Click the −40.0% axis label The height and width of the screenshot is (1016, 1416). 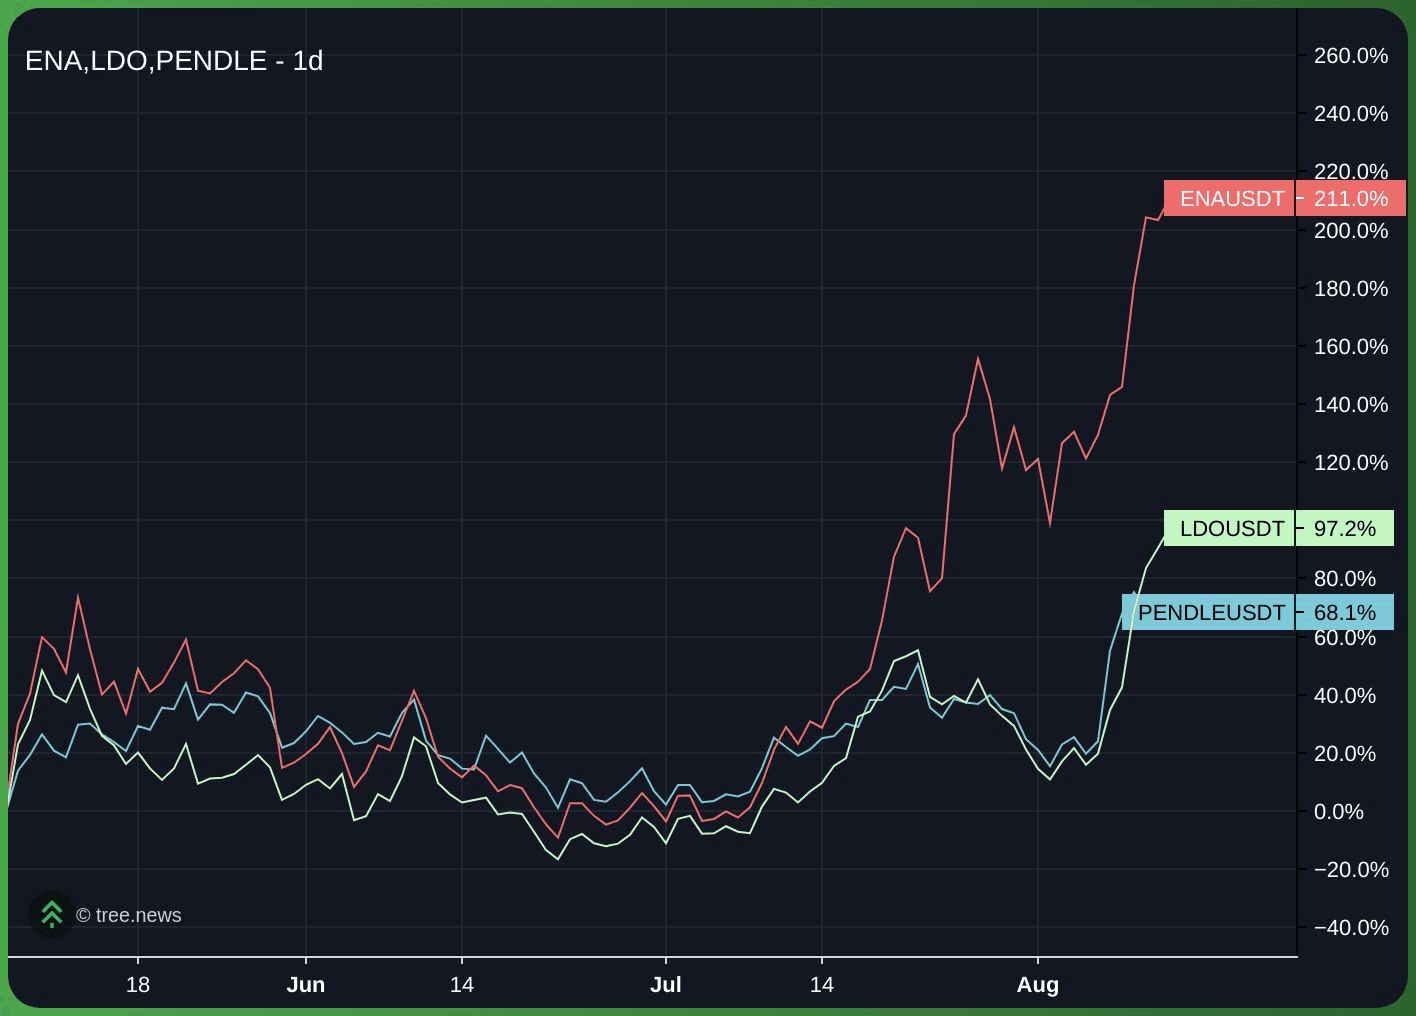pyautogui.click(x=1350, y=928)
